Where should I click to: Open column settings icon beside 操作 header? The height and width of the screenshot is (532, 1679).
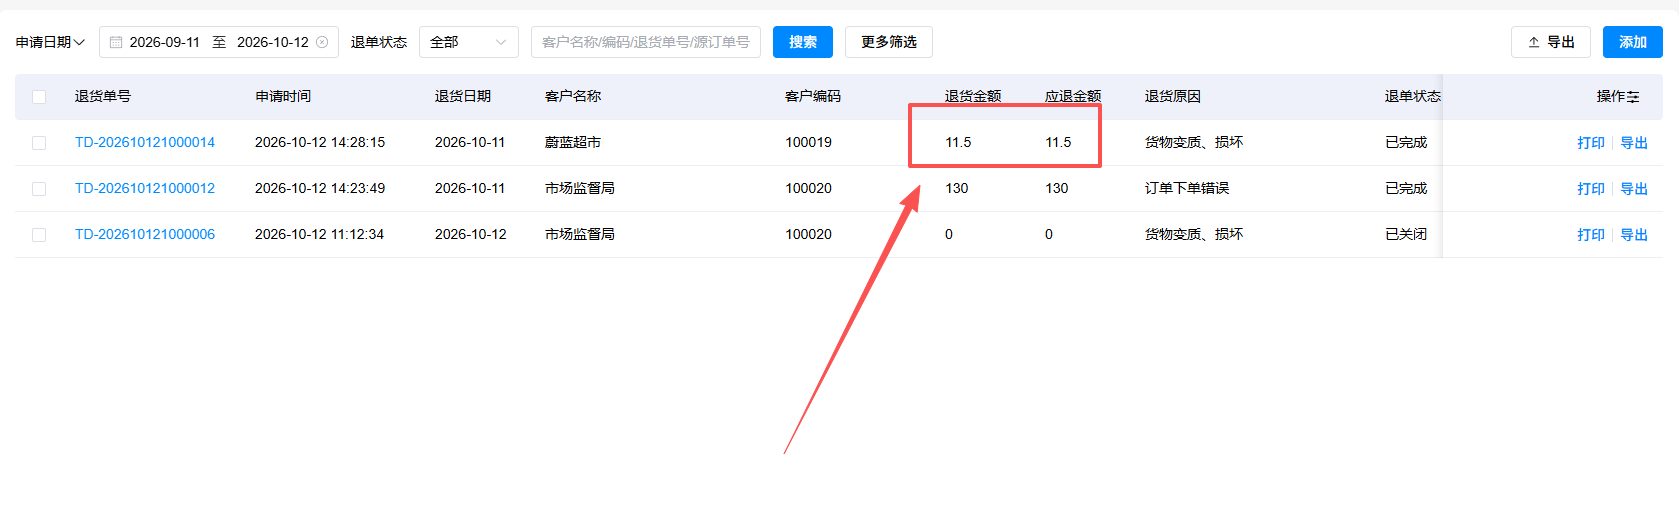click(x=1633, y=97)
